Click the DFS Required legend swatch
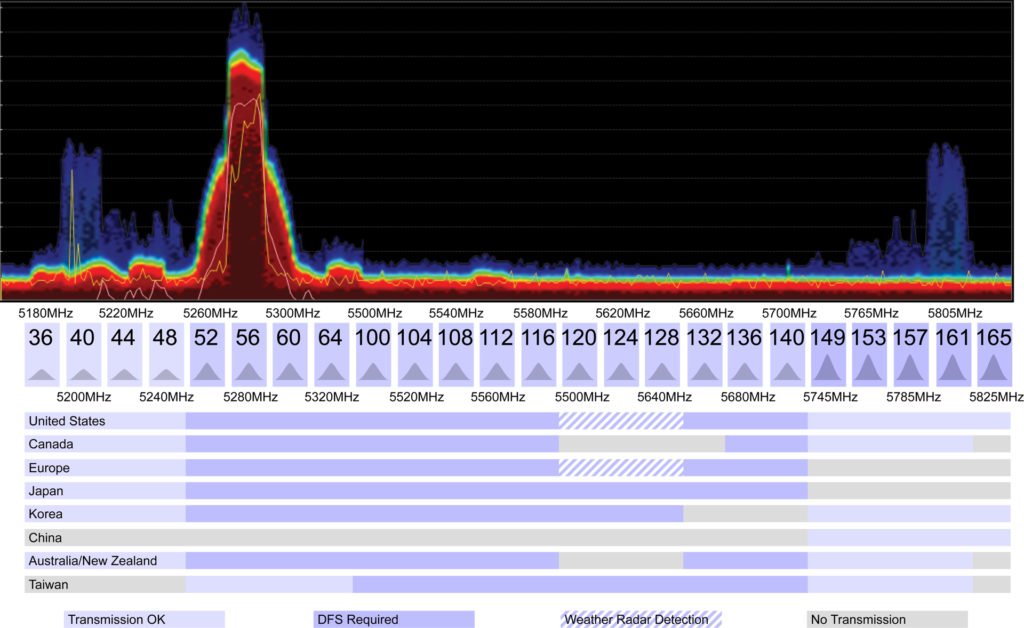 coord(393,619)
